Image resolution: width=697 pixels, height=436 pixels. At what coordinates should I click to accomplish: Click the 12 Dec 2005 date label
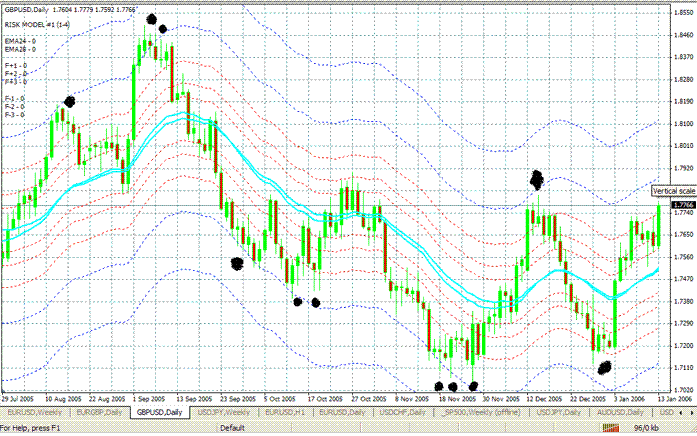[x=544, y=399]
